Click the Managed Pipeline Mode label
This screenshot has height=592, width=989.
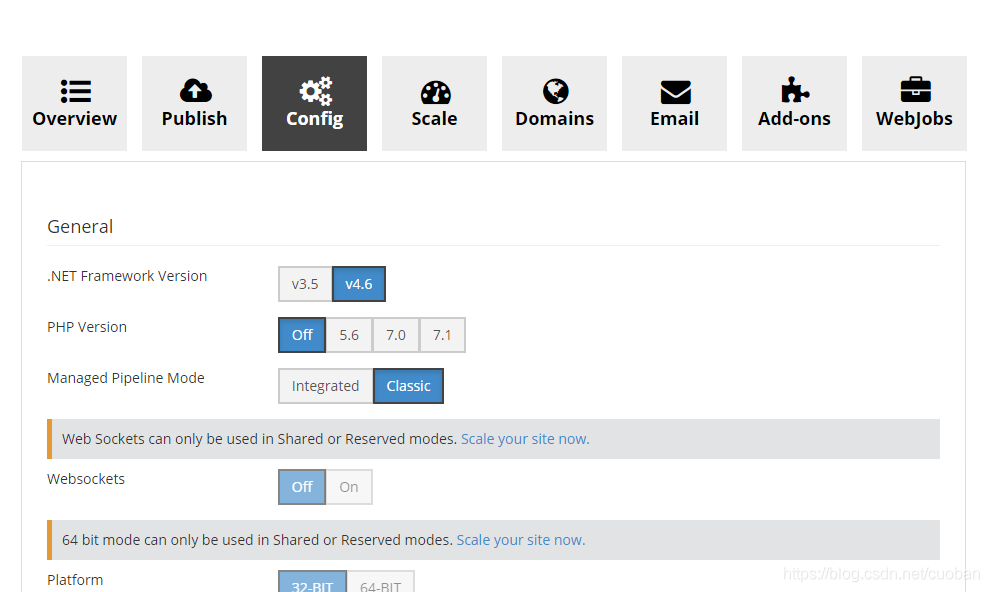pos(126,378)
